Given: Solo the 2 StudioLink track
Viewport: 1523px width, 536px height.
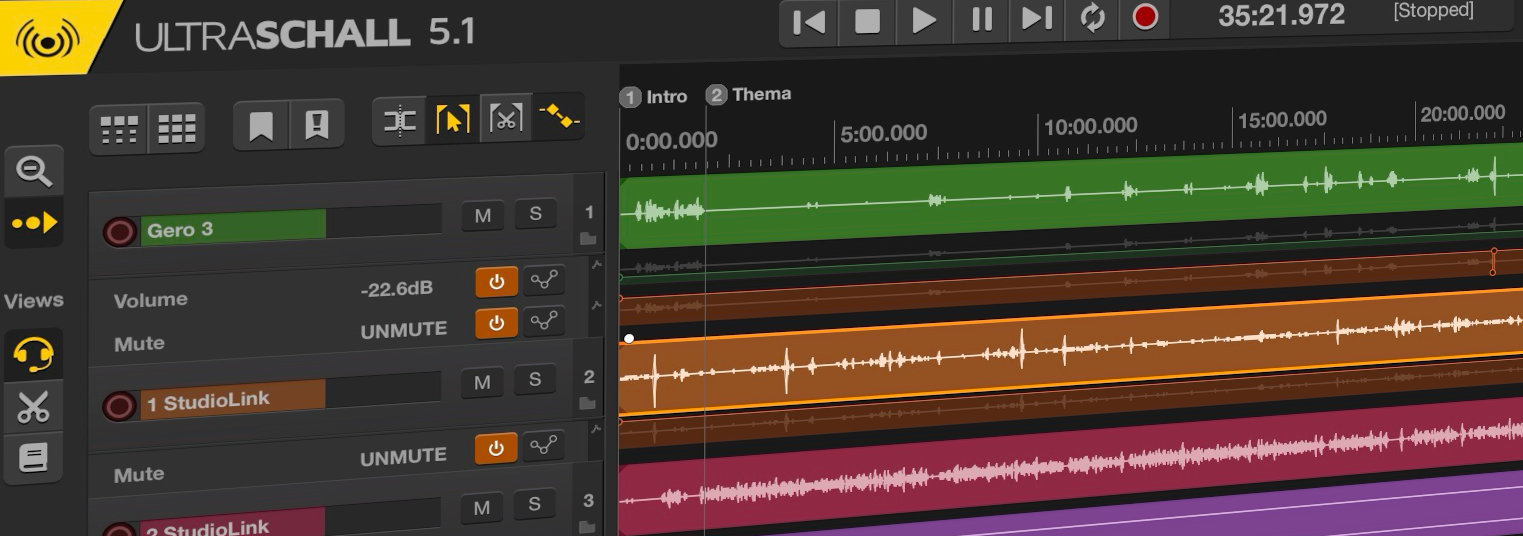Looking at the screenshot, I should 535,504.
